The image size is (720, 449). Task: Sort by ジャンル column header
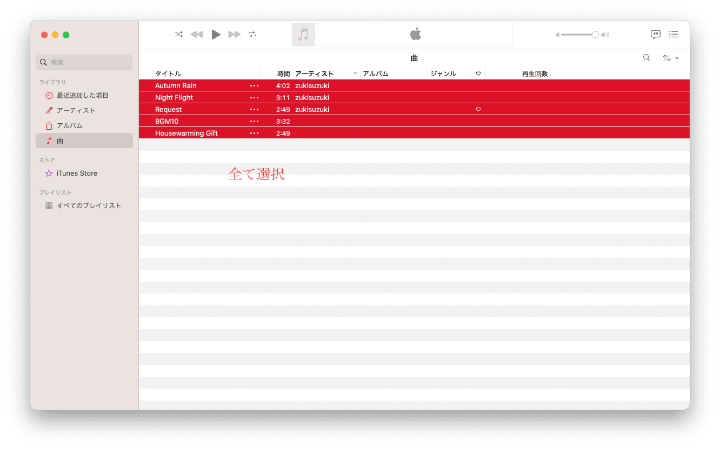click(x=444, y=73)
